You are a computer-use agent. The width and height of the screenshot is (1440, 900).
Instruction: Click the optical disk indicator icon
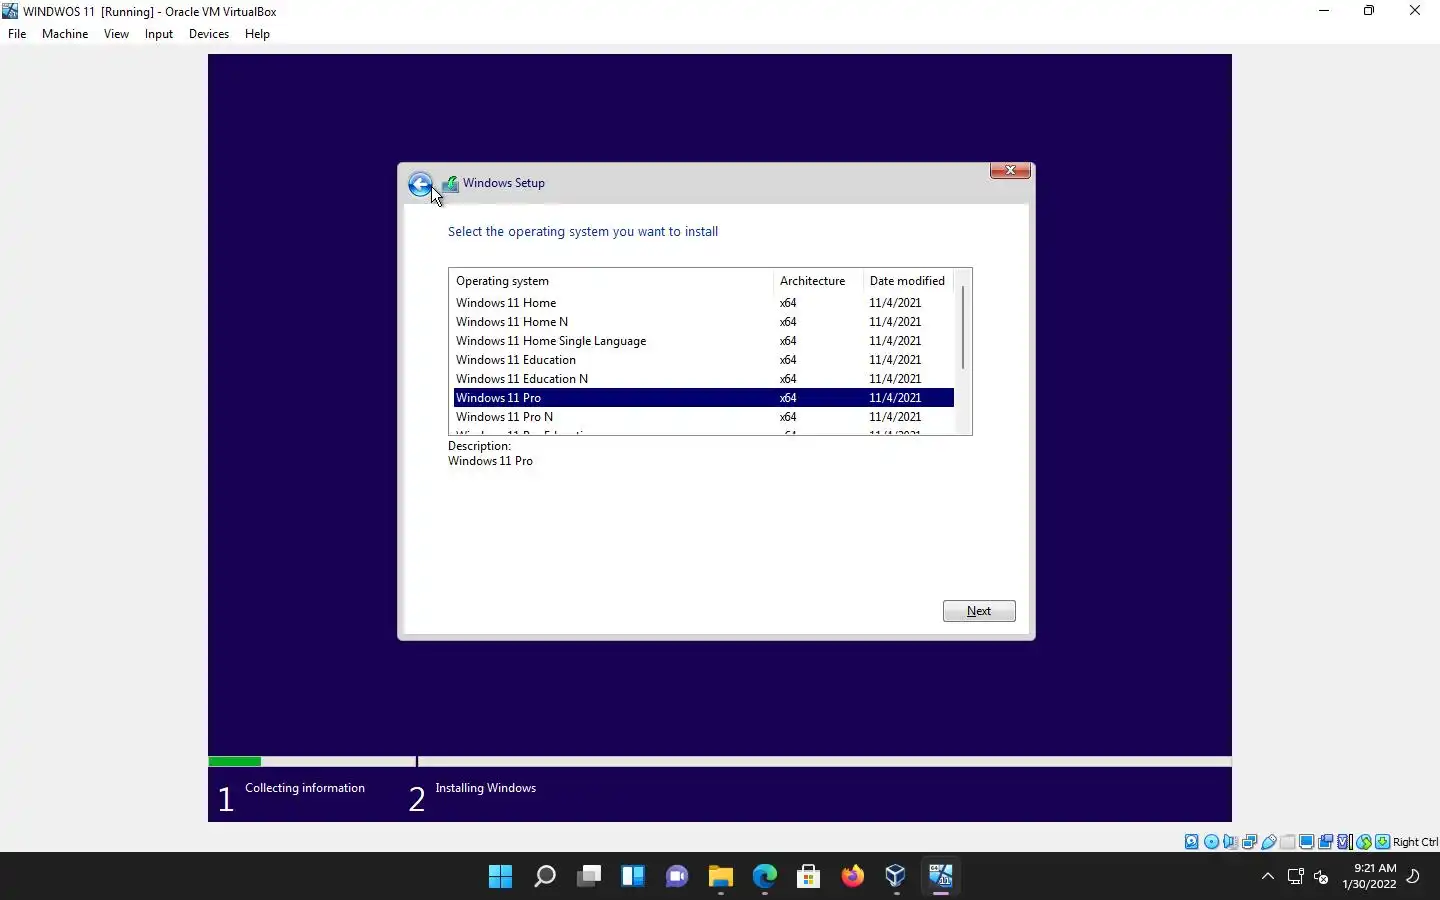[1211, 842]
